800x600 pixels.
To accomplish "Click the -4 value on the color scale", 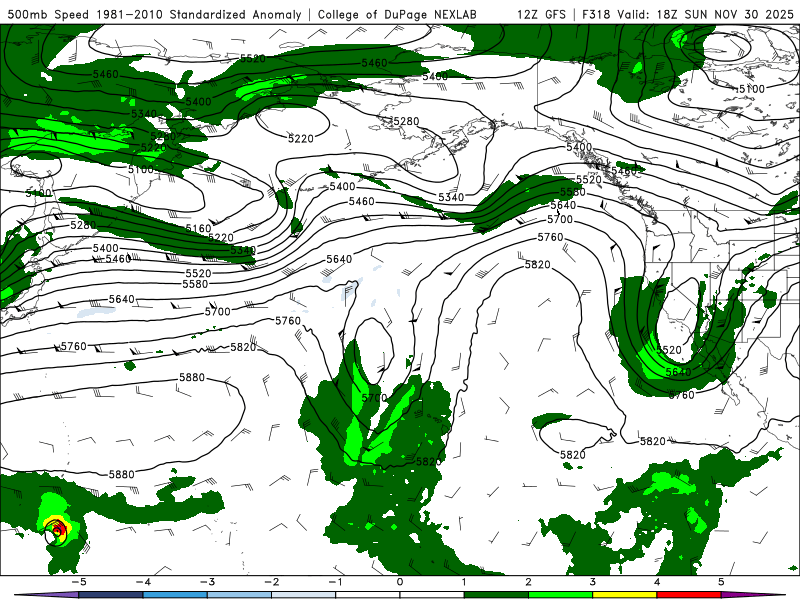I will coord(143,582).
